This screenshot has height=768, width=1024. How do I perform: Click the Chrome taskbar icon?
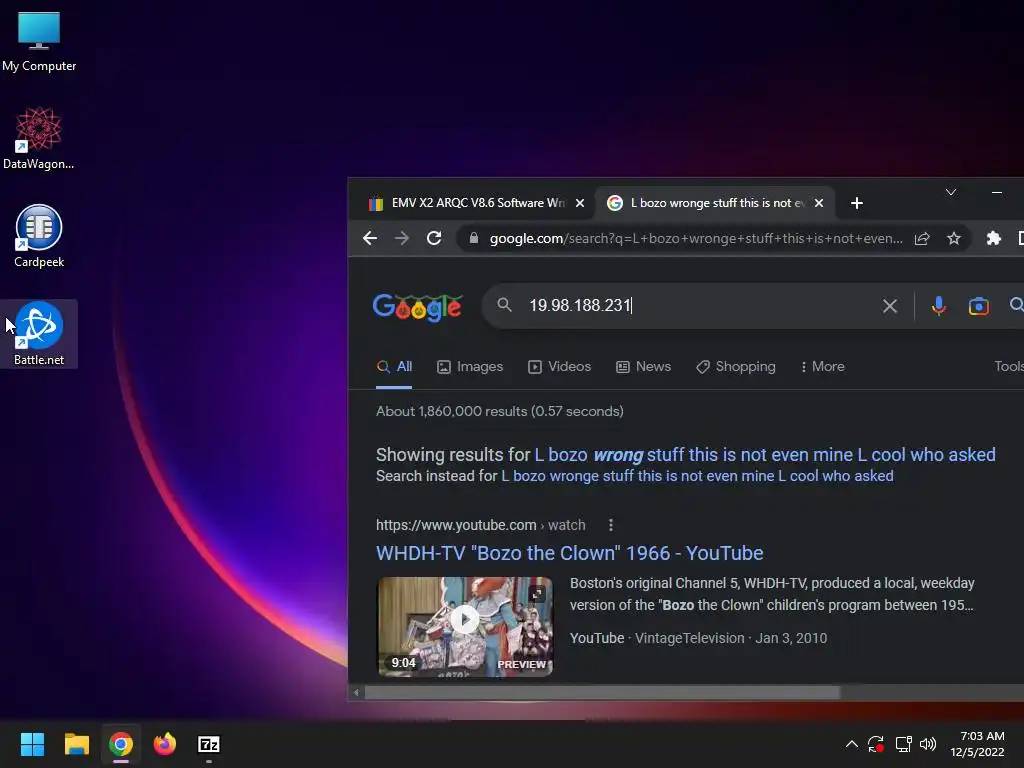[121, 744]
